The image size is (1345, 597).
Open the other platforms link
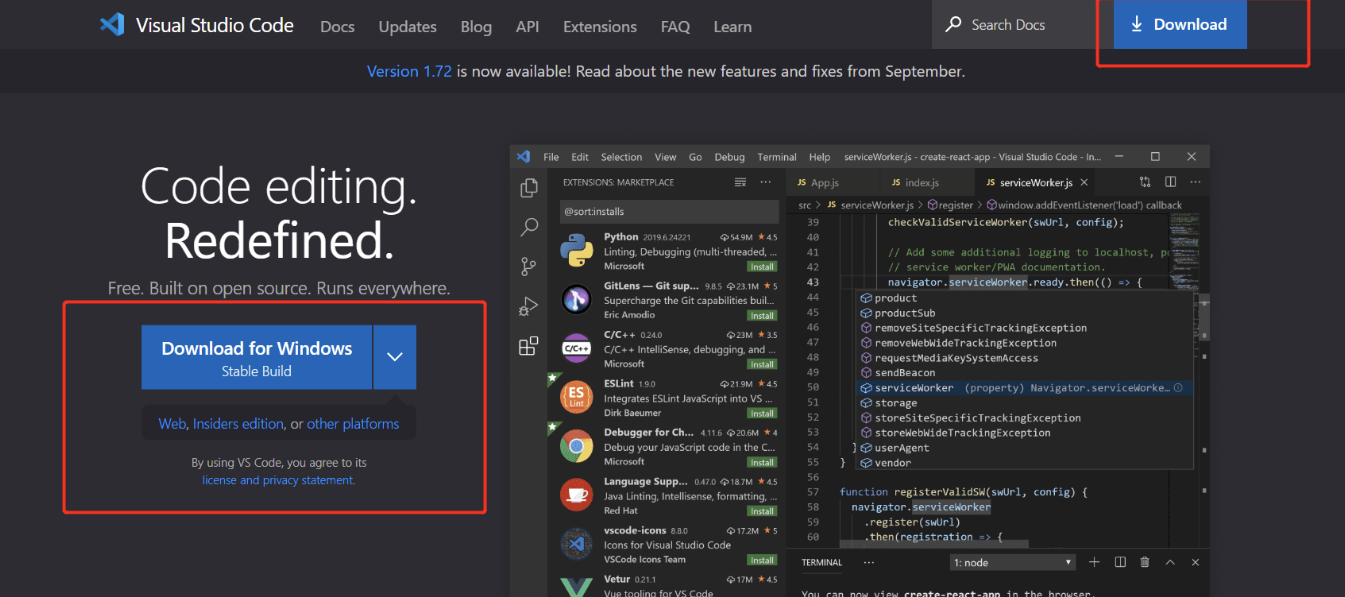click(x=353, y=423)
